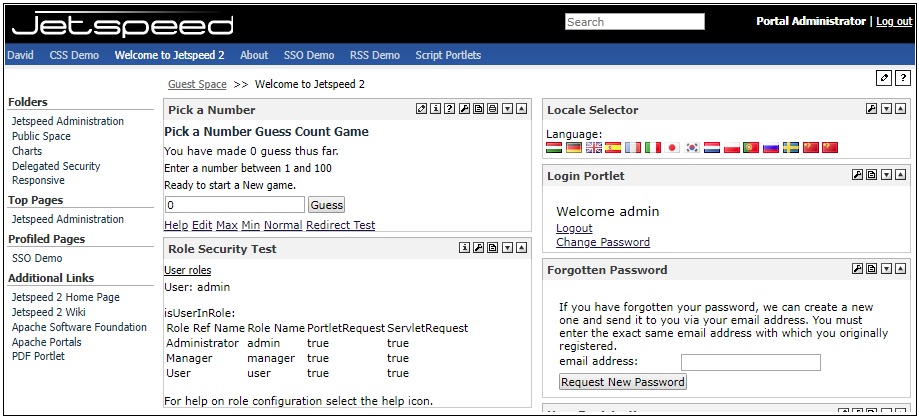Open the User roles link

(188, 270)
